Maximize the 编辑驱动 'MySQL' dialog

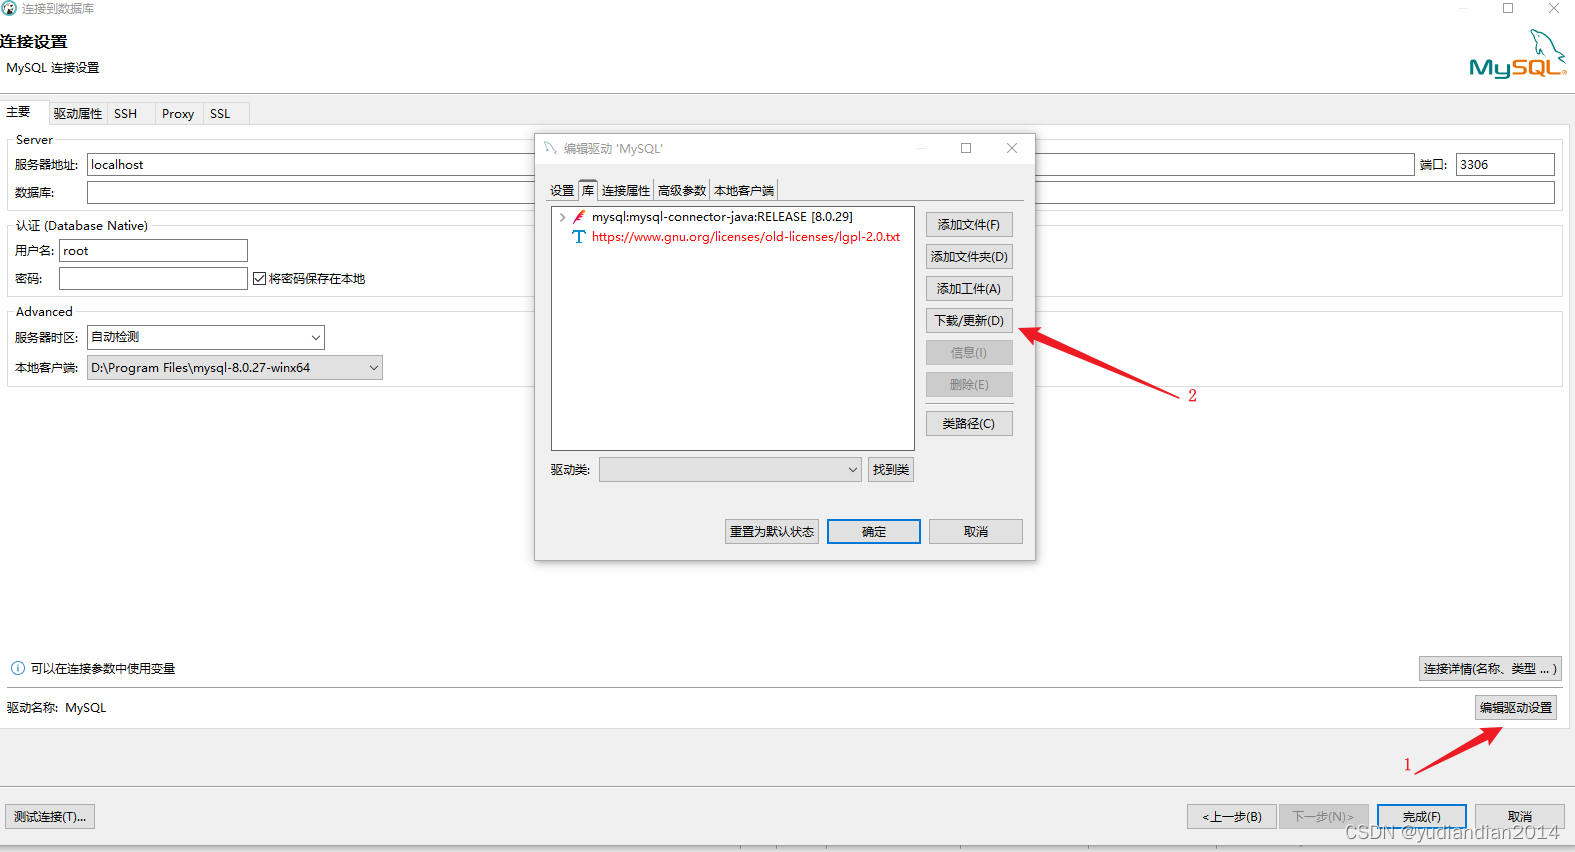coord(966,148)
